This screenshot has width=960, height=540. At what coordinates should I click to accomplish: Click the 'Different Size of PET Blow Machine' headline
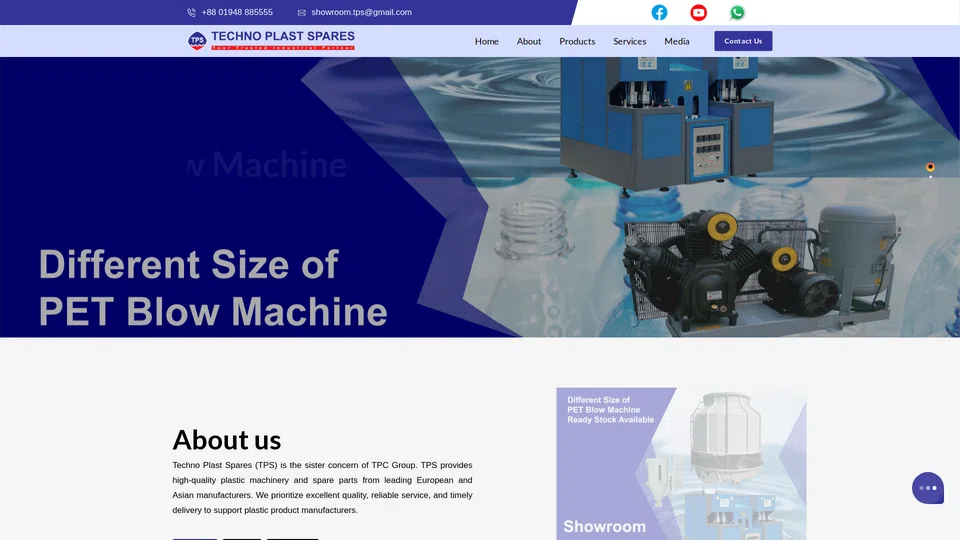coord(213,288)
